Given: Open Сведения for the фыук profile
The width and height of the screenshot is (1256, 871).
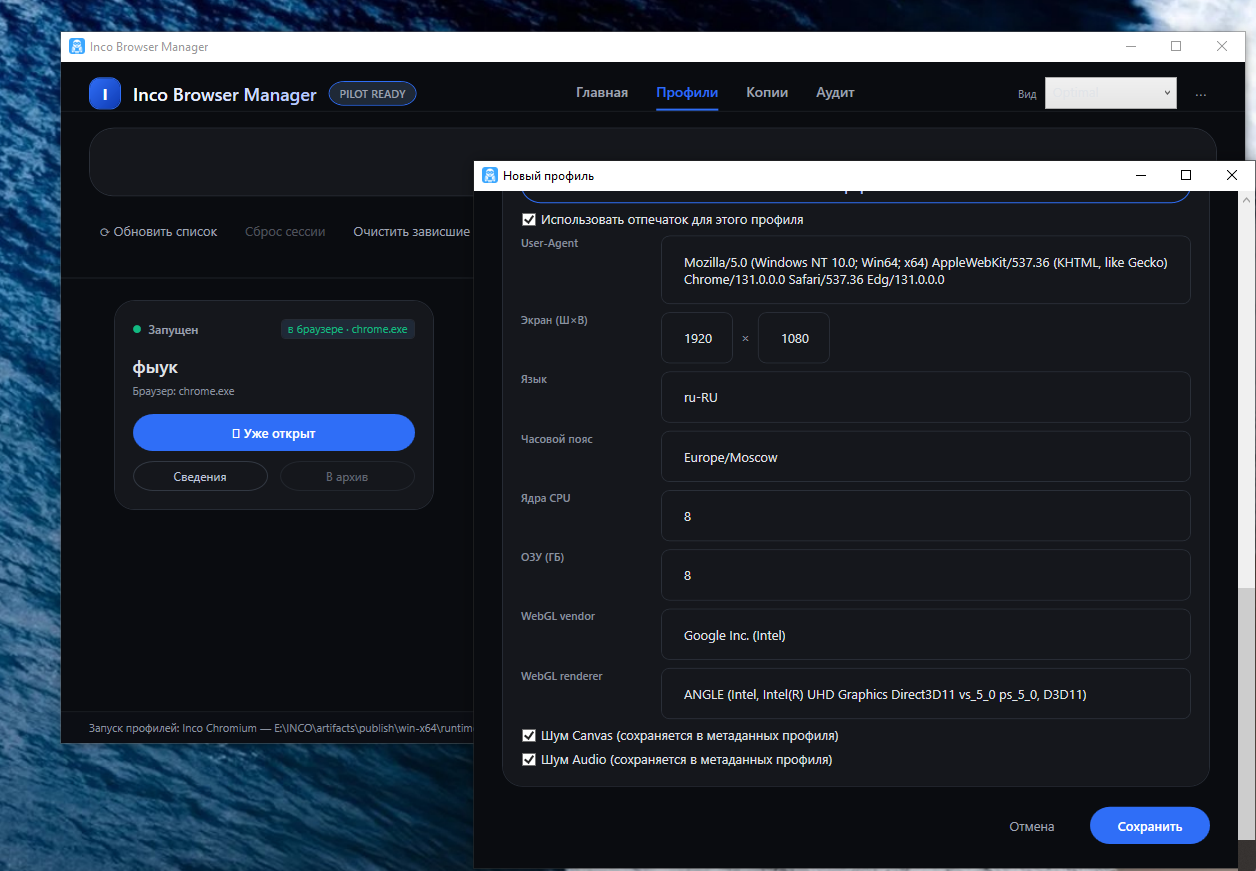Looking at the screenshot, I should (200, 477).
